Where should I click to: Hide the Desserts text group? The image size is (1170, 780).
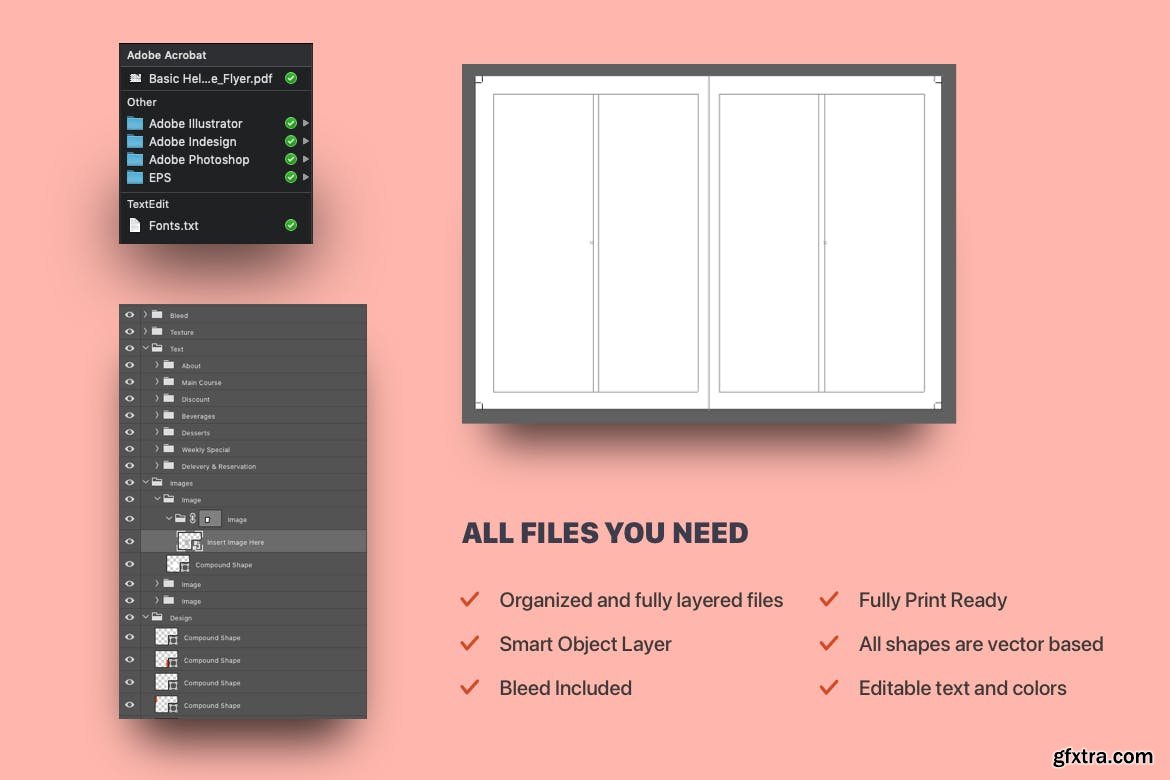[129, 433]
